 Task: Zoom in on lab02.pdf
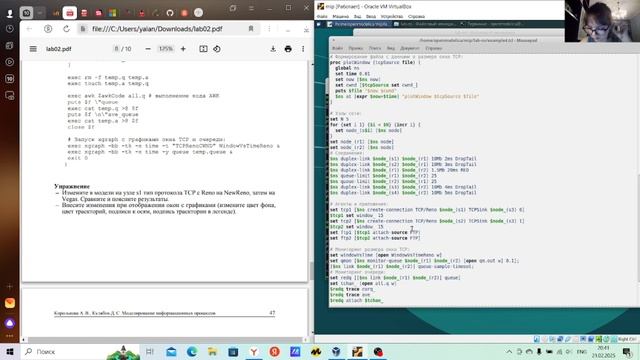tap(183, 49)
